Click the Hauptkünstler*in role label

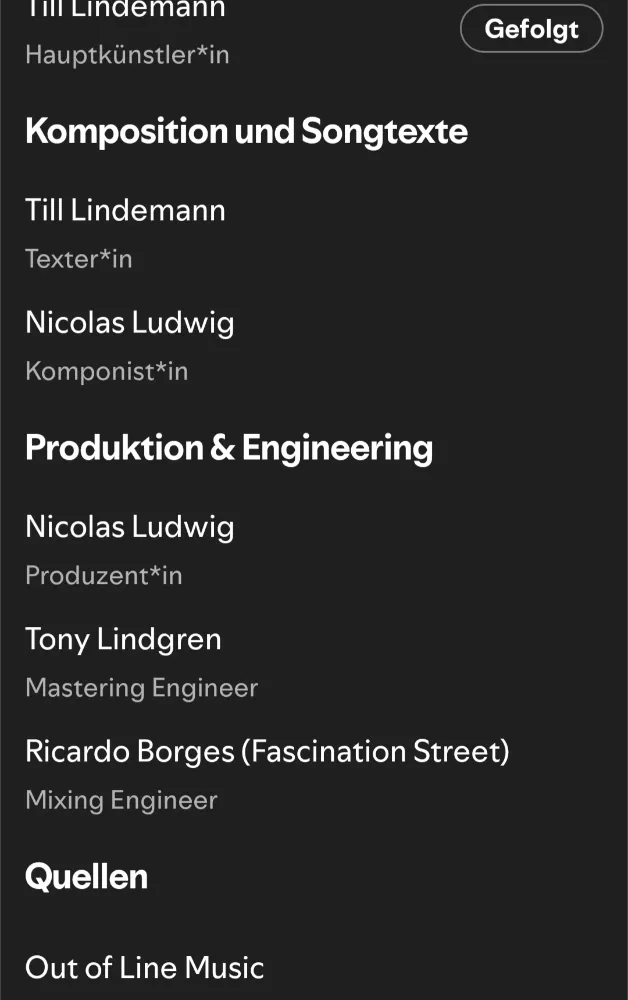click(127, 54)
